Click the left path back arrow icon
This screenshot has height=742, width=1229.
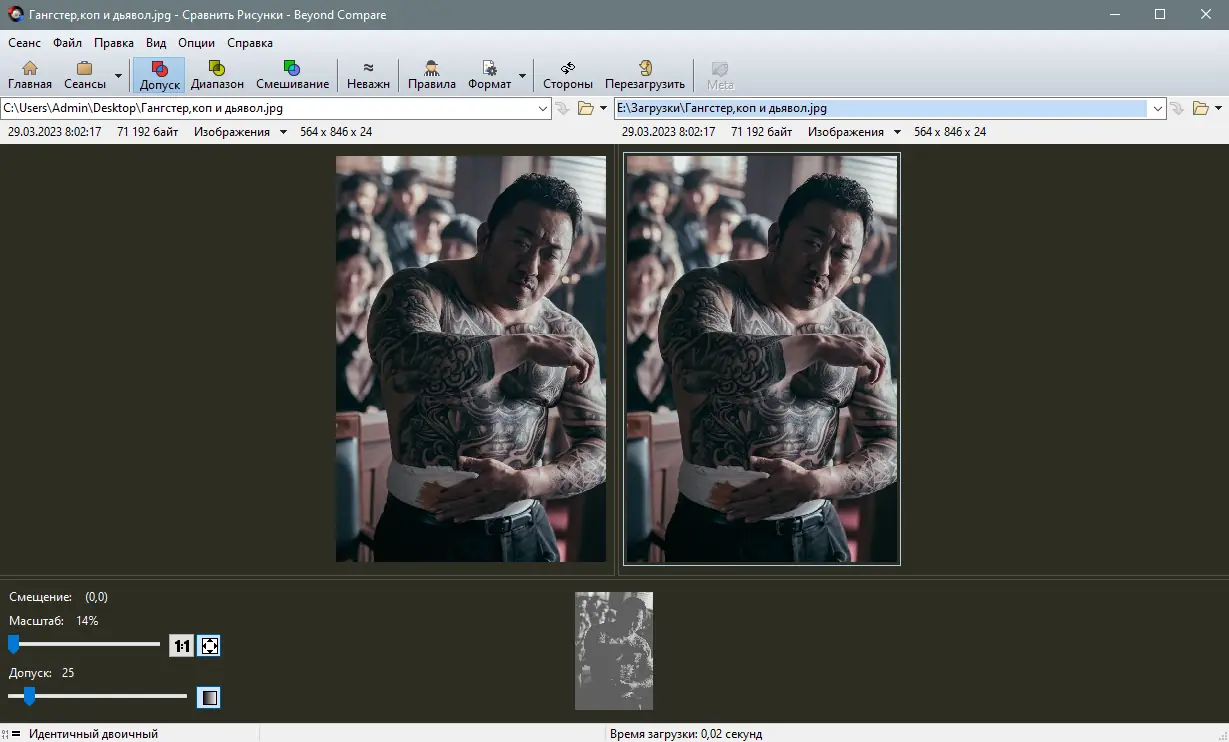[x=564, y=108]
